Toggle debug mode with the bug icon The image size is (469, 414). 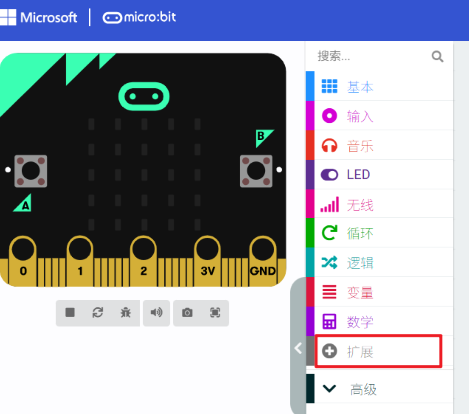point(126,313)
